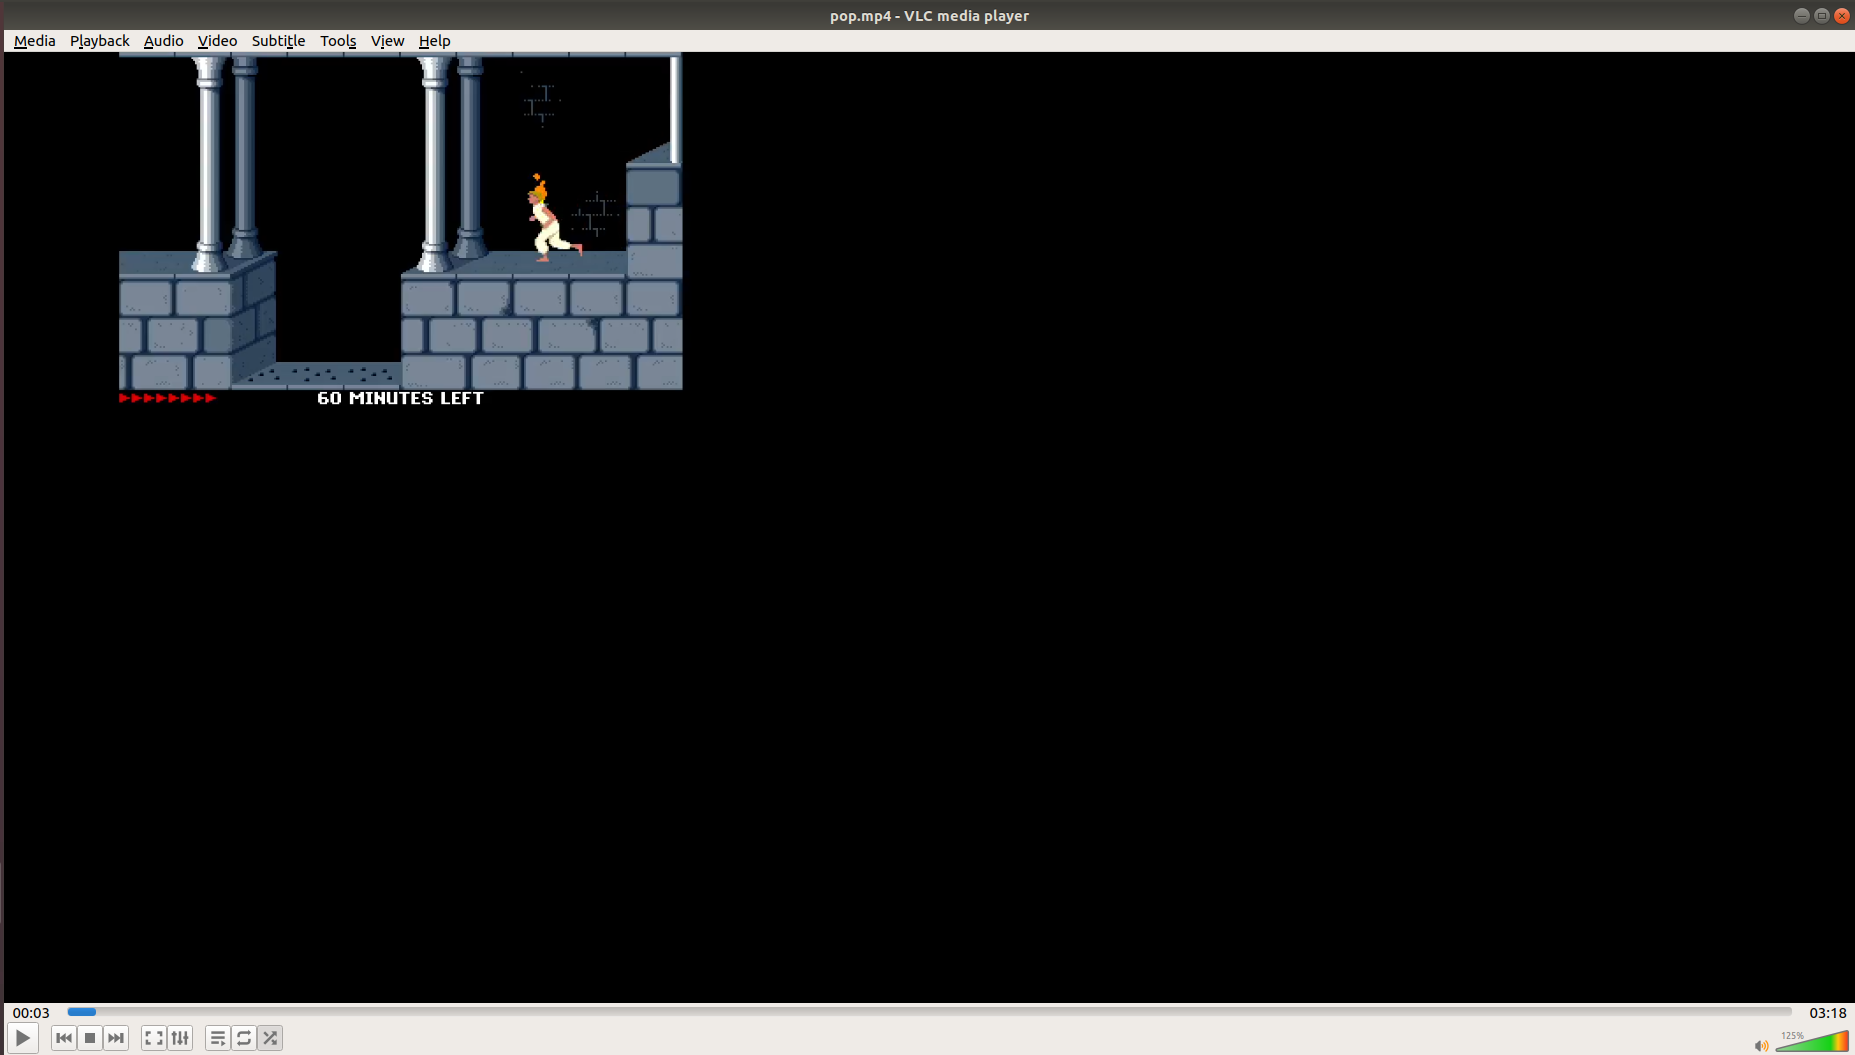The height and width of the screenshot is (1055, 1855).
Task: Open the Playback menu
Action: click(x=100, y=41)
